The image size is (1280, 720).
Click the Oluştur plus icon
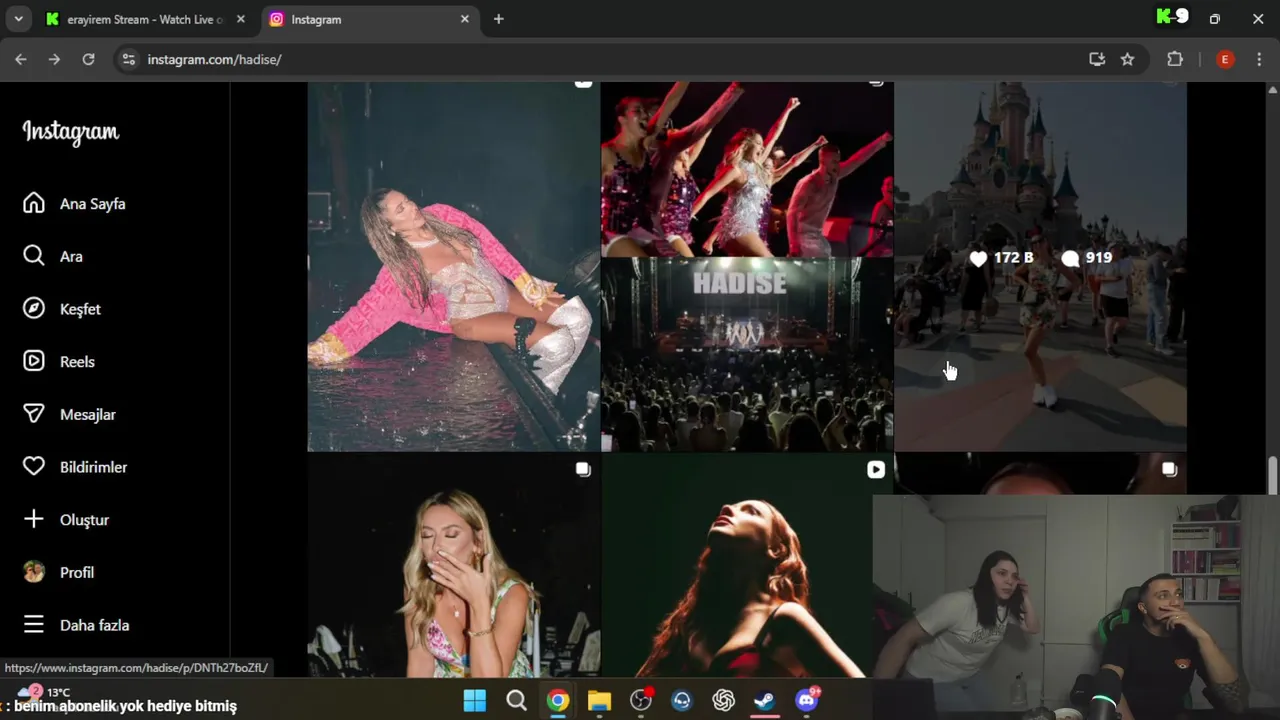point(34,519)
